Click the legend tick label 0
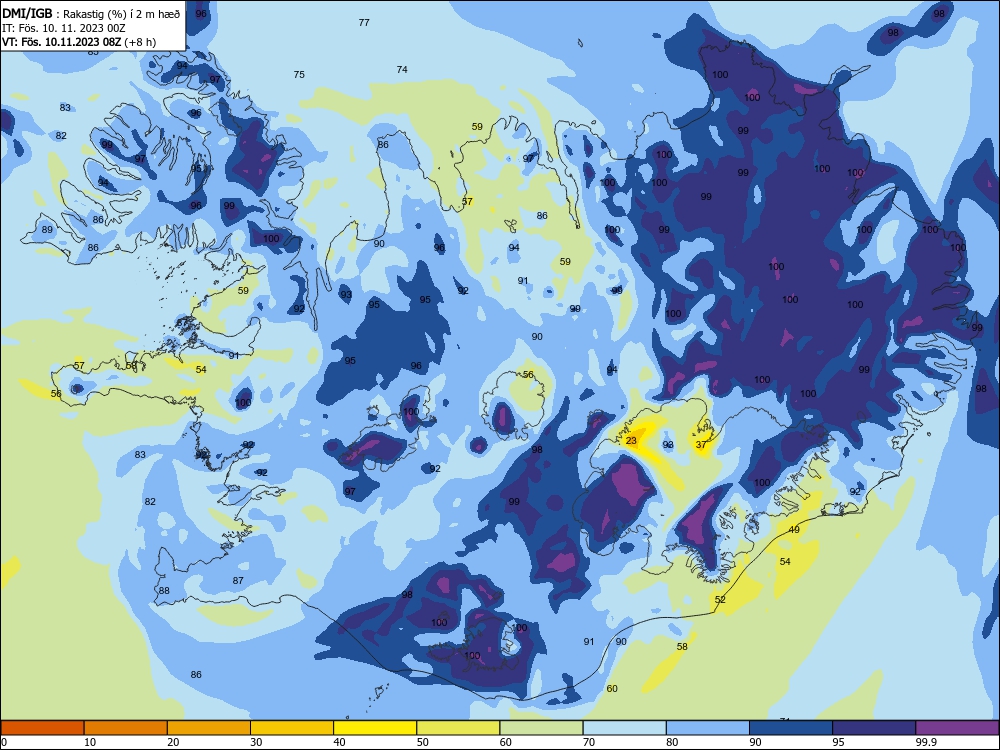 click(4, 742)
